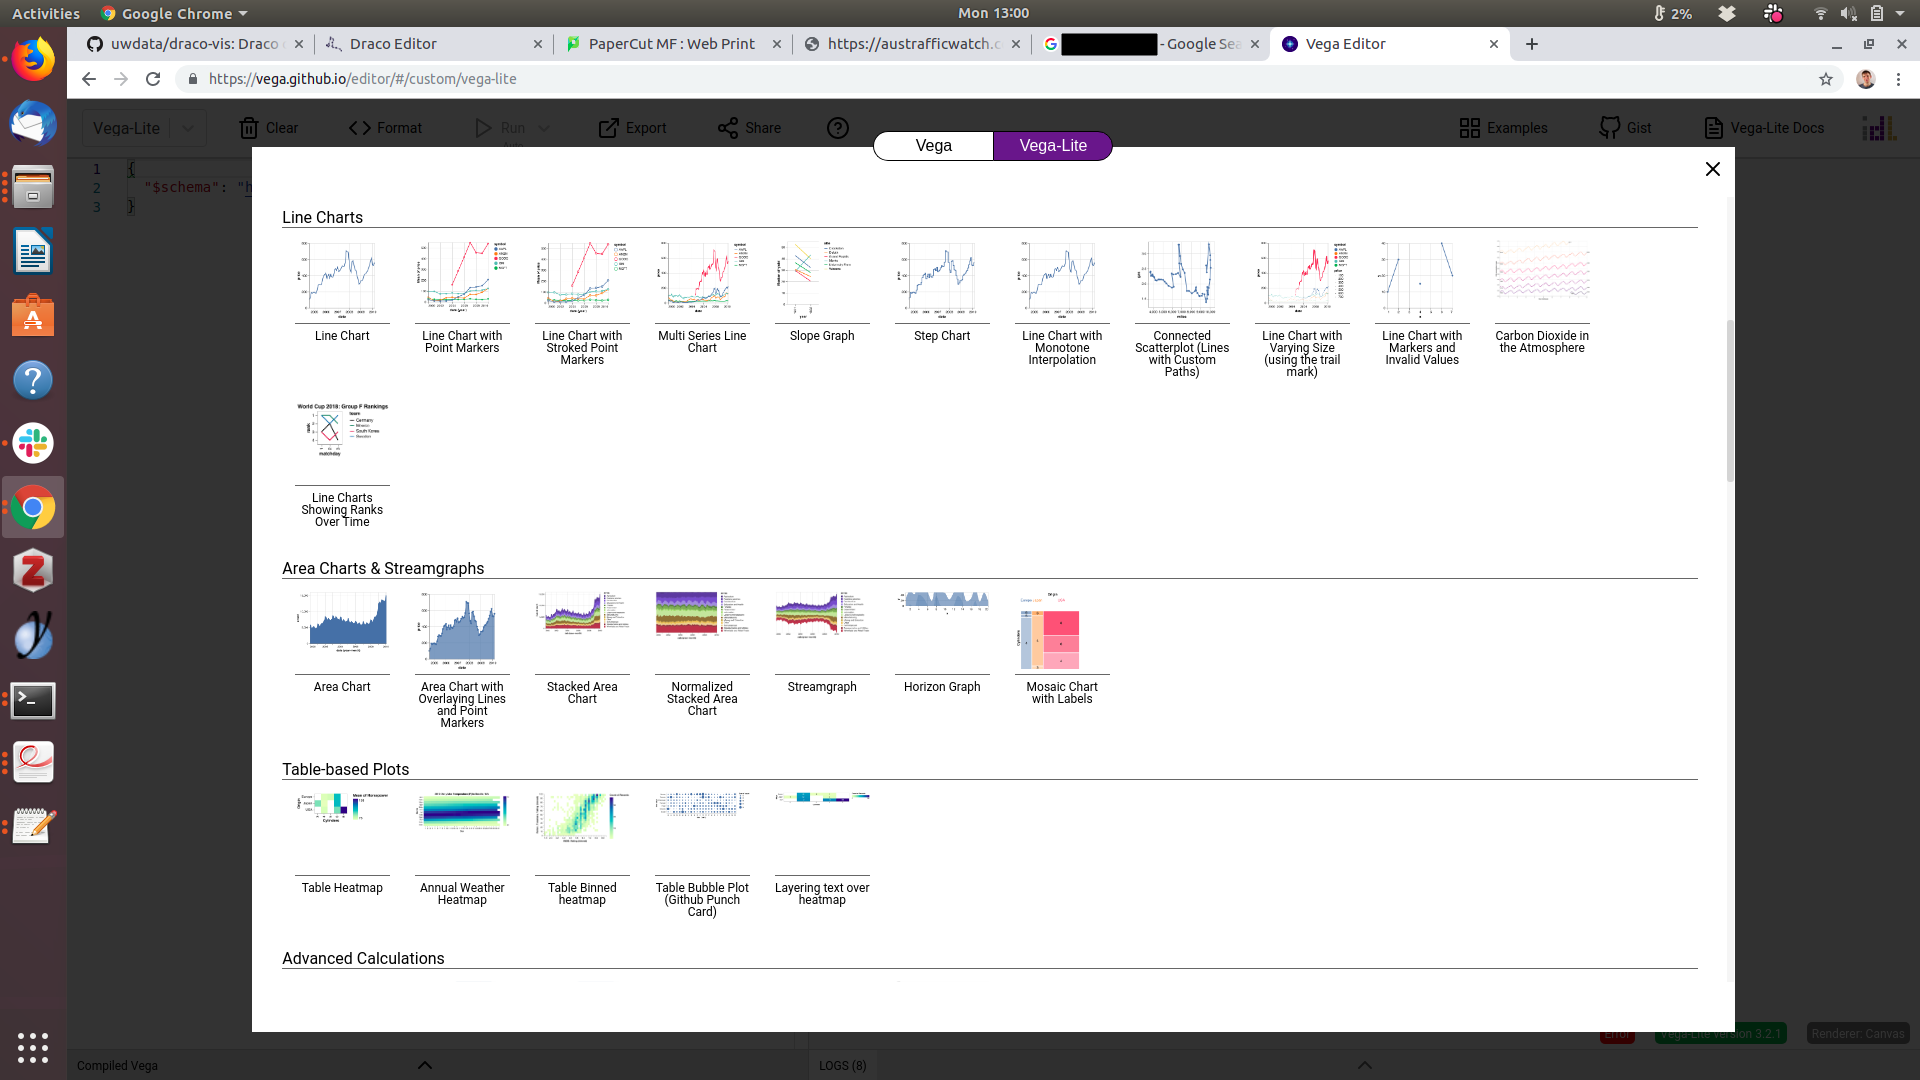Expand the Run options dropdown arrow
This screenshot has width=1920, height=1080.
coord(544,128)
